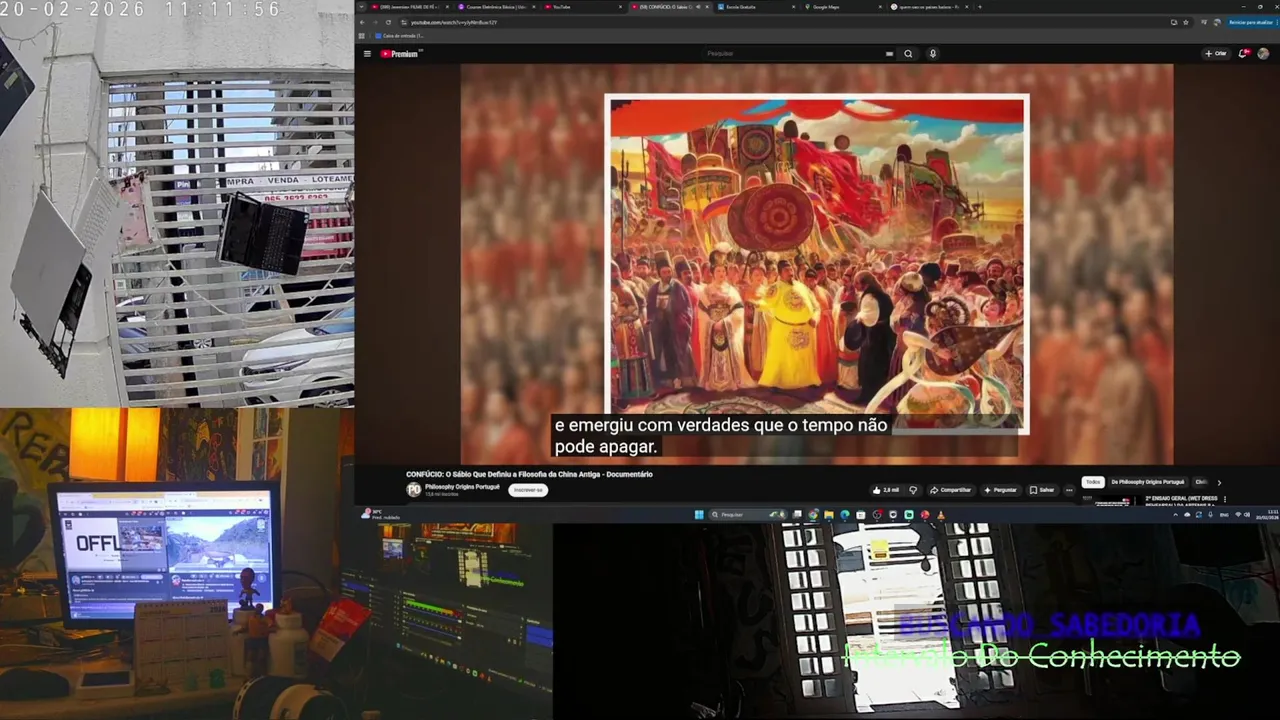The image size is (1280, 720).
Task: Open the Edge browser taskbar icon
Action: click(x=845, y=514)
